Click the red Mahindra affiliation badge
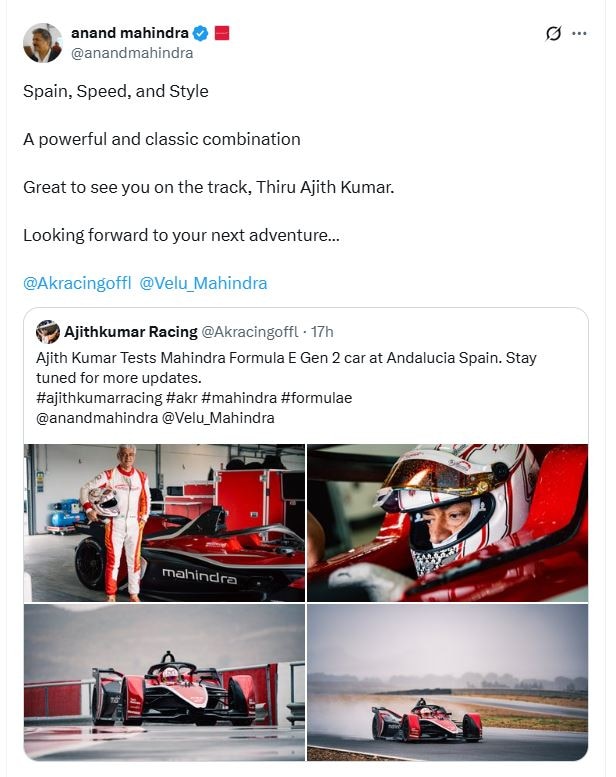Screen dimensions: 616x777 tap(222, 33)
